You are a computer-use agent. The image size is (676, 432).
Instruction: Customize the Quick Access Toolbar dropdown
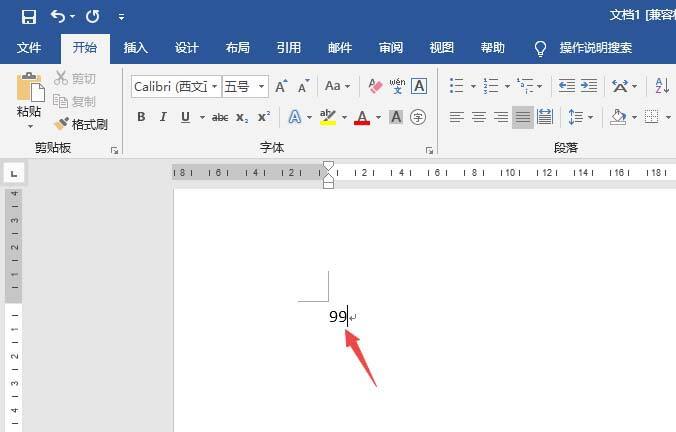[x=122, y=17]
